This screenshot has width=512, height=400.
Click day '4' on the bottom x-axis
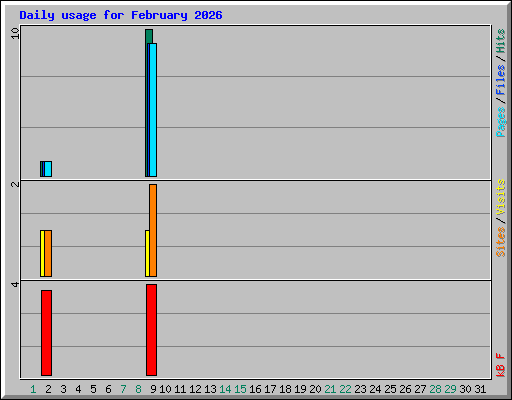click(x=78, y=389)
